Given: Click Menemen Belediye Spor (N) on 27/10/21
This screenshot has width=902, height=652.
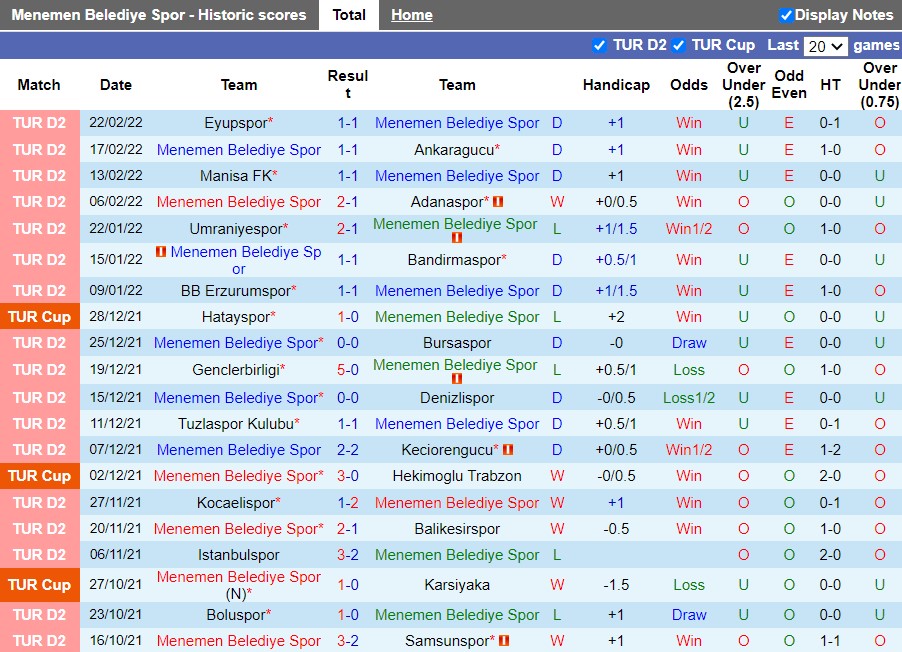Looking at the screenshot, I should tap(238, 585).
